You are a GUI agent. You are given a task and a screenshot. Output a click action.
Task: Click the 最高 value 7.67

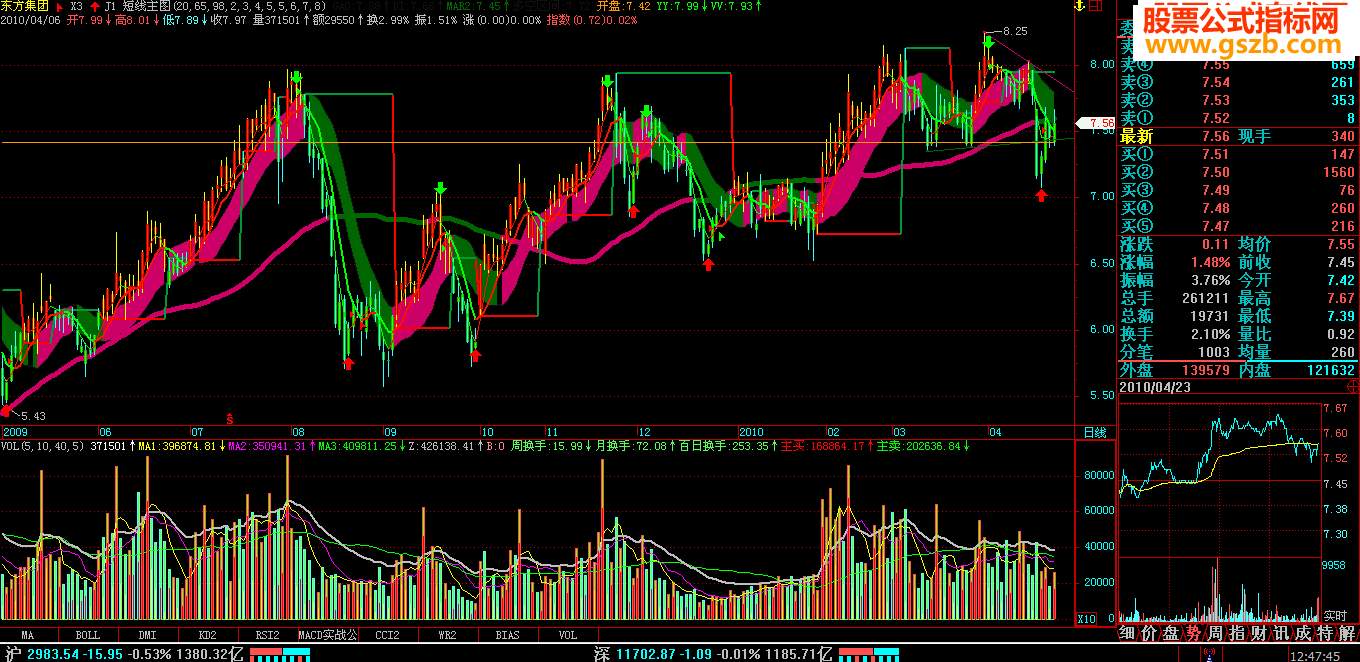(1339, 298)
